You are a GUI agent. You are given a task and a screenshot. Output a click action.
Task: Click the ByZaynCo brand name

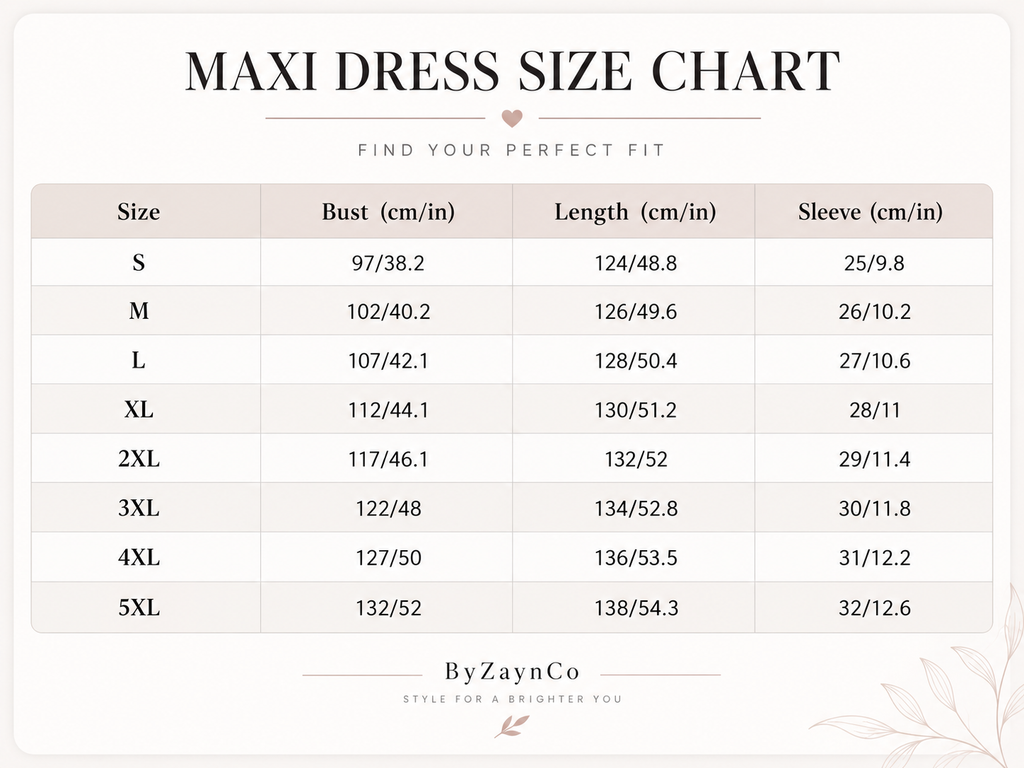[x=512, y=671]
